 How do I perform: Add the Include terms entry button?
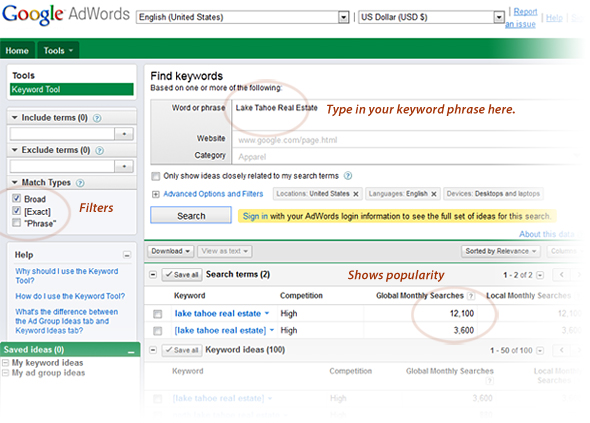tap(124, 134)
